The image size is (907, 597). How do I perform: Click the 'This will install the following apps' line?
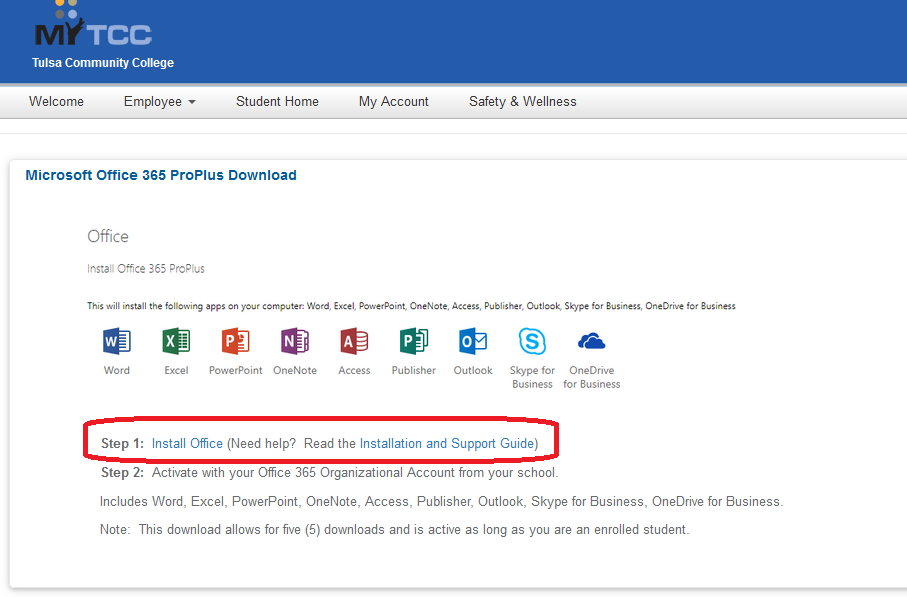(411, 306)
